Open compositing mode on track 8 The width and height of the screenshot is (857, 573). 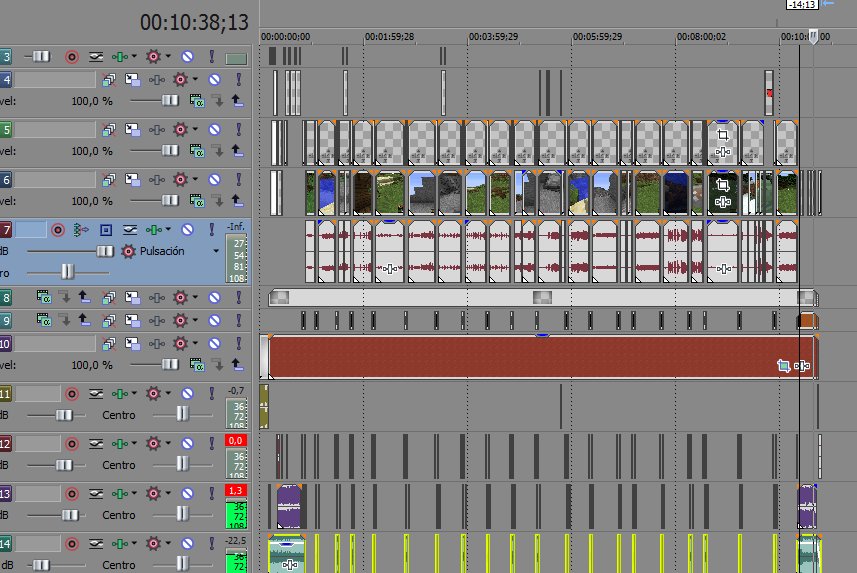(43, 297)
